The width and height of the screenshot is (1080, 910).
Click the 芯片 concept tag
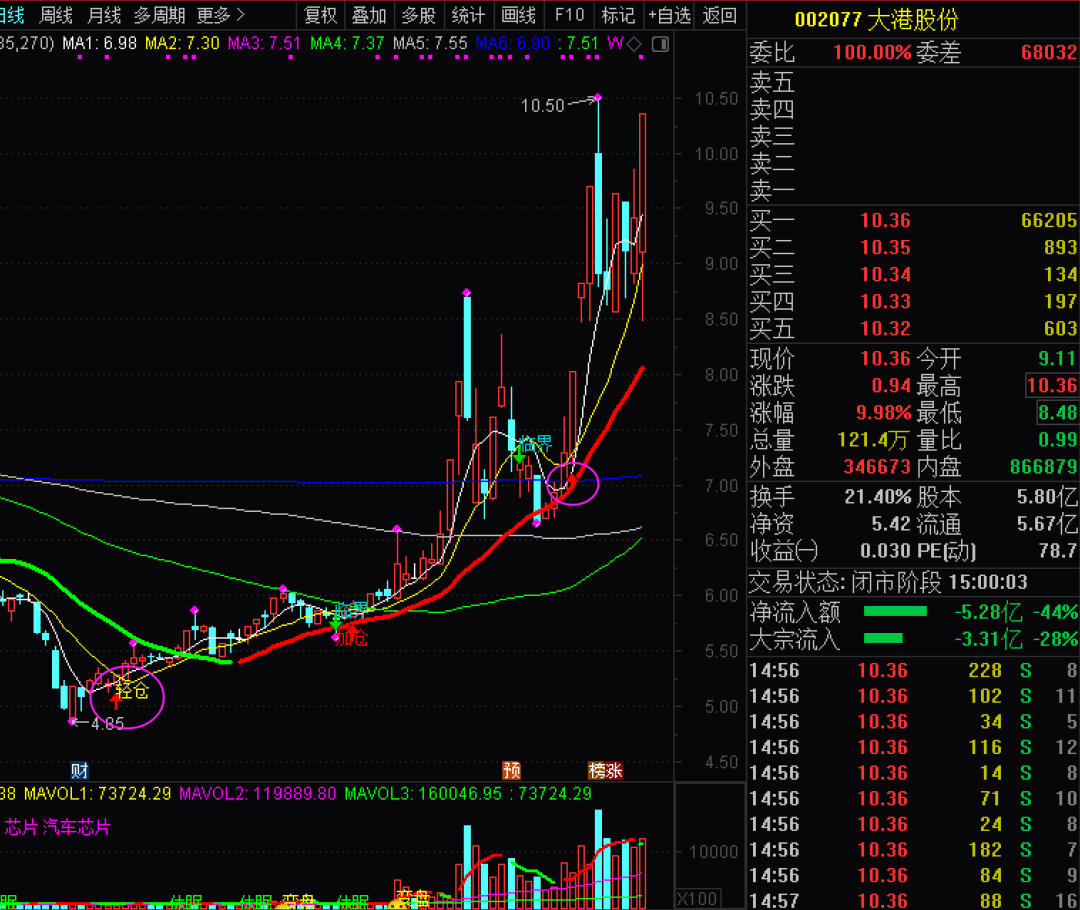click(21, 827)
